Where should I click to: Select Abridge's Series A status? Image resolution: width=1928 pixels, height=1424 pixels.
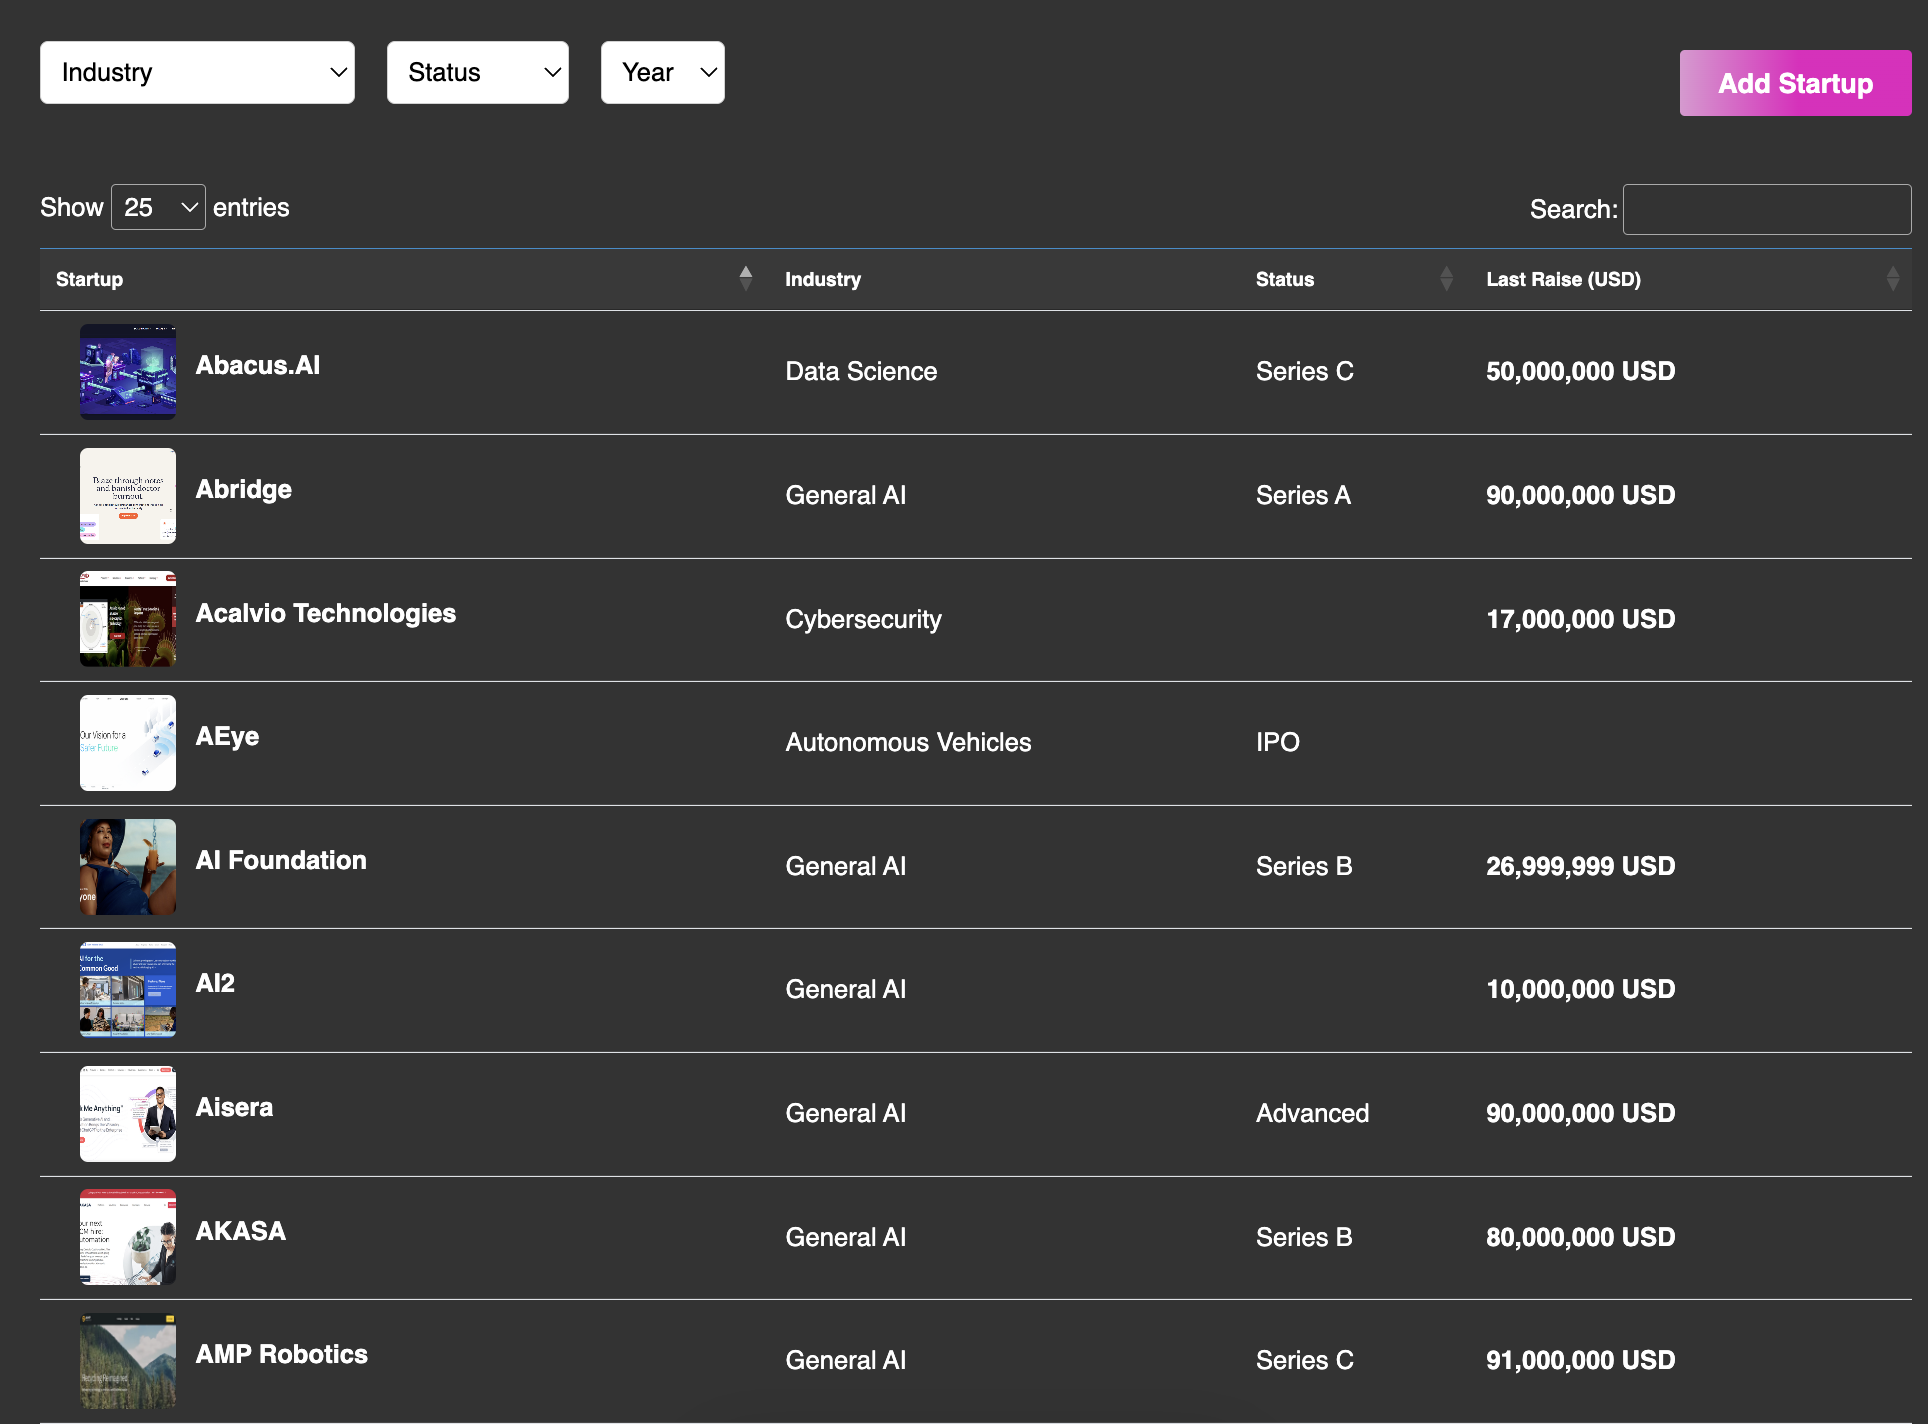1303,495
